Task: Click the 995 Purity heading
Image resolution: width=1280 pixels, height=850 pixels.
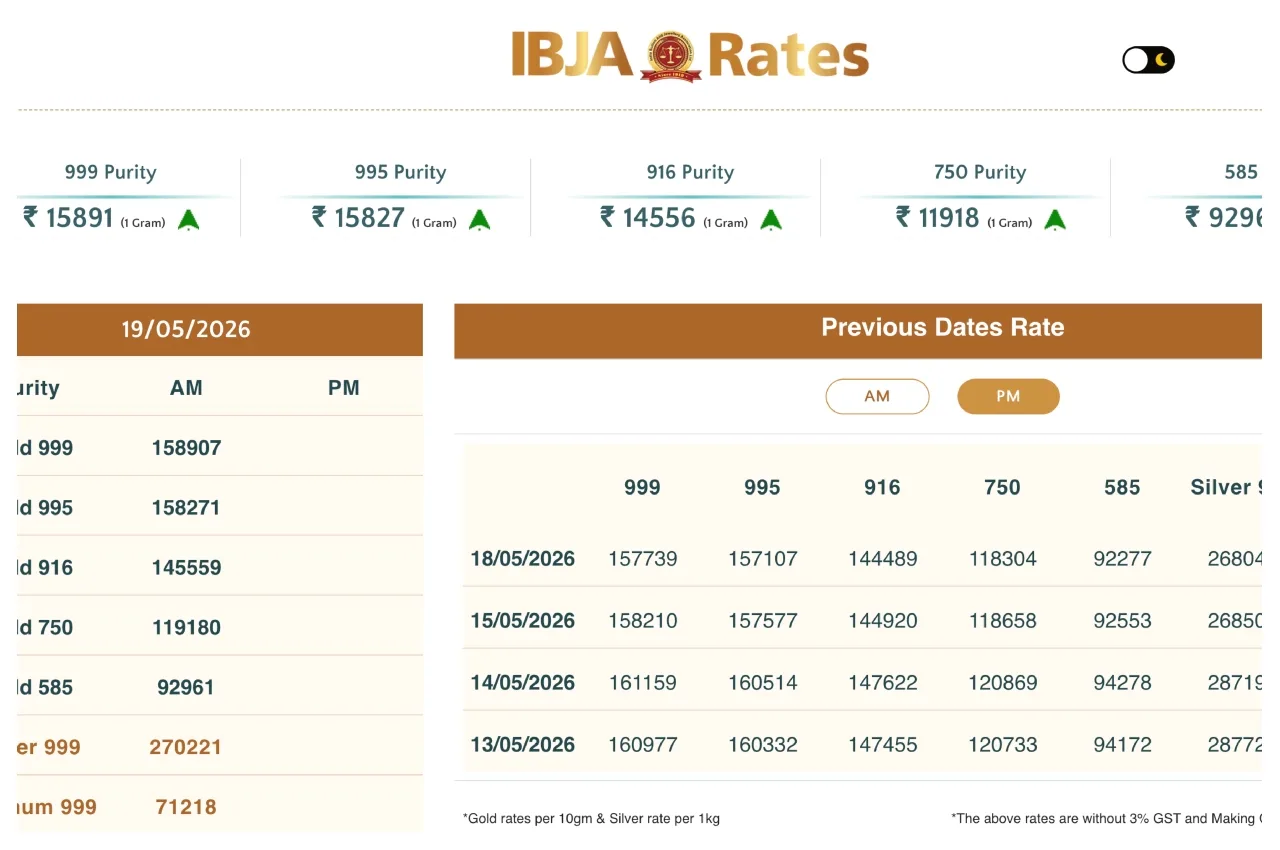Action: point(400,172)
